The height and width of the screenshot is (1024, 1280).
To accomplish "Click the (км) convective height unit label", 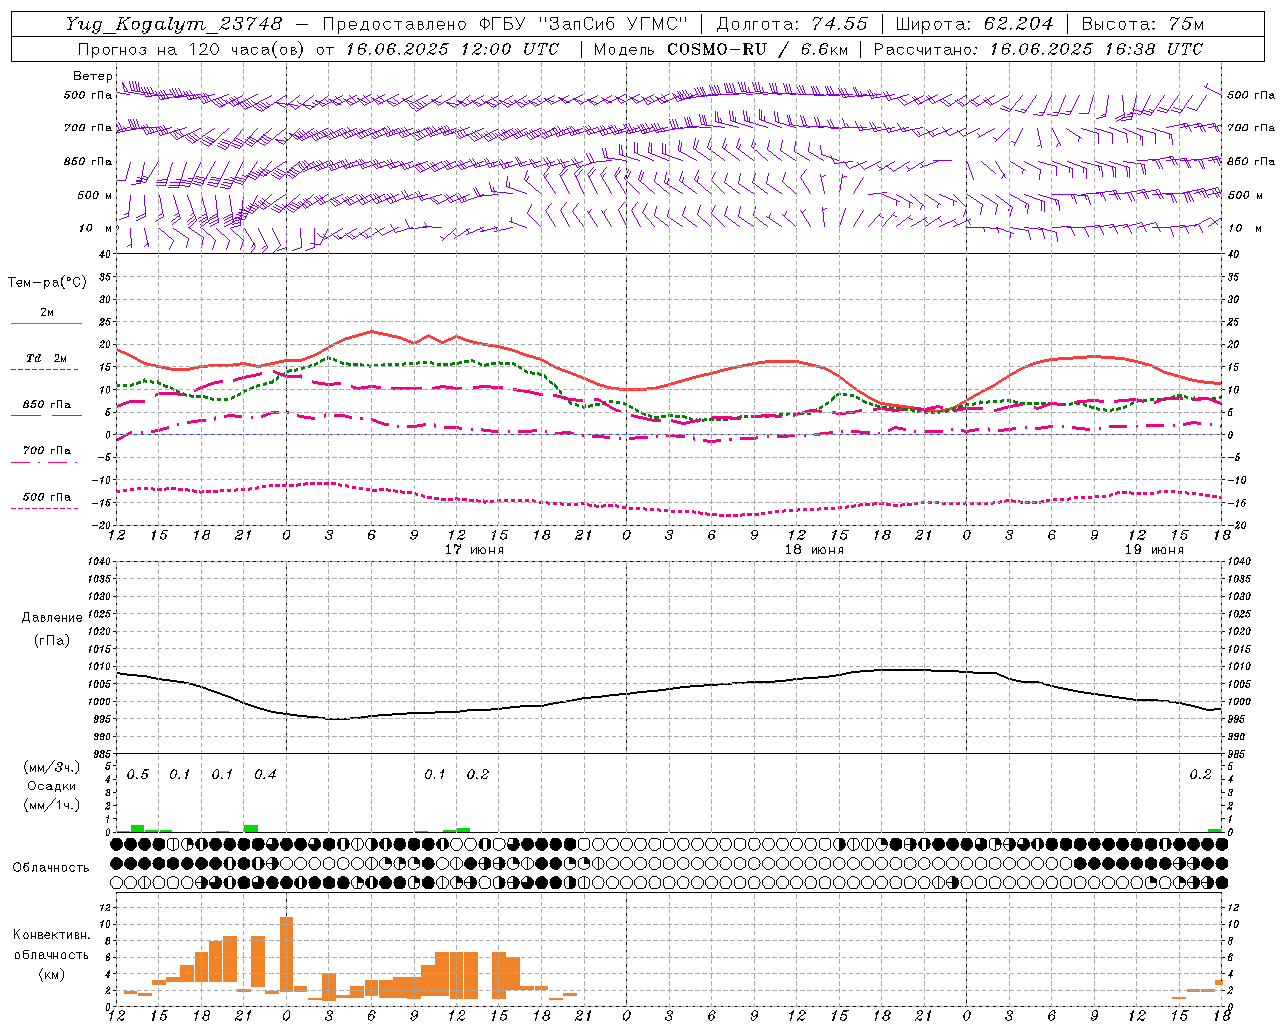I will pyautogui.click(x=51, y=973).
